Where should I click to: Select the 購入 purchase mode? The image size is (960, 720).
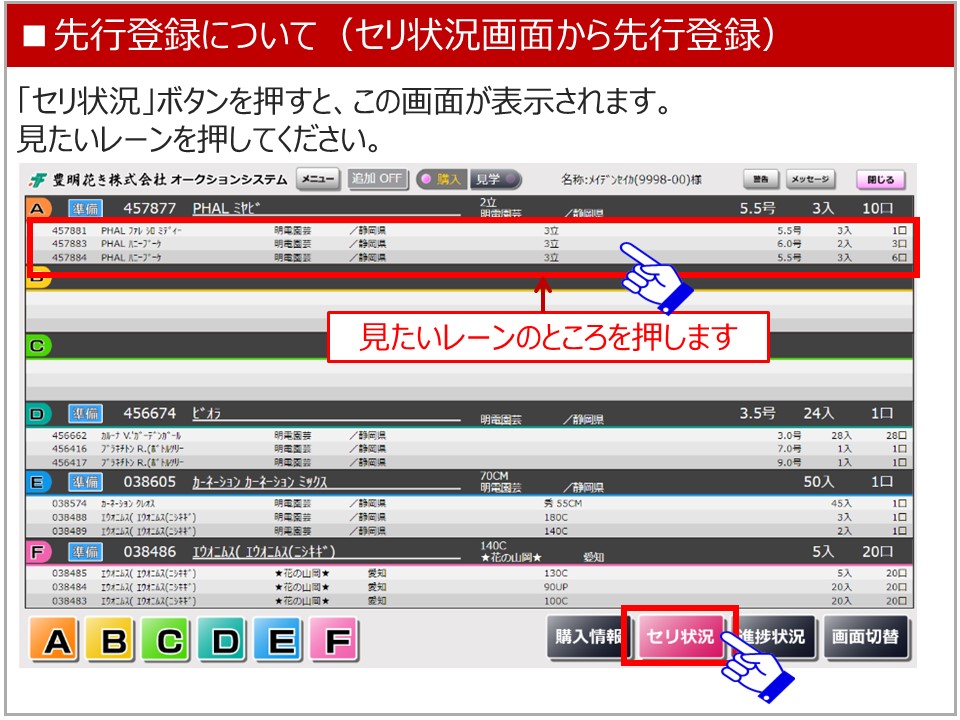coord(441,179)
